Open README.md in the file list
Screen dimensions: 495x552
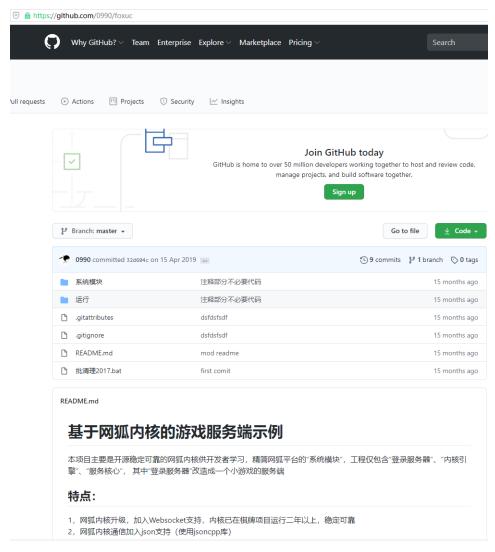pos(94,353)
